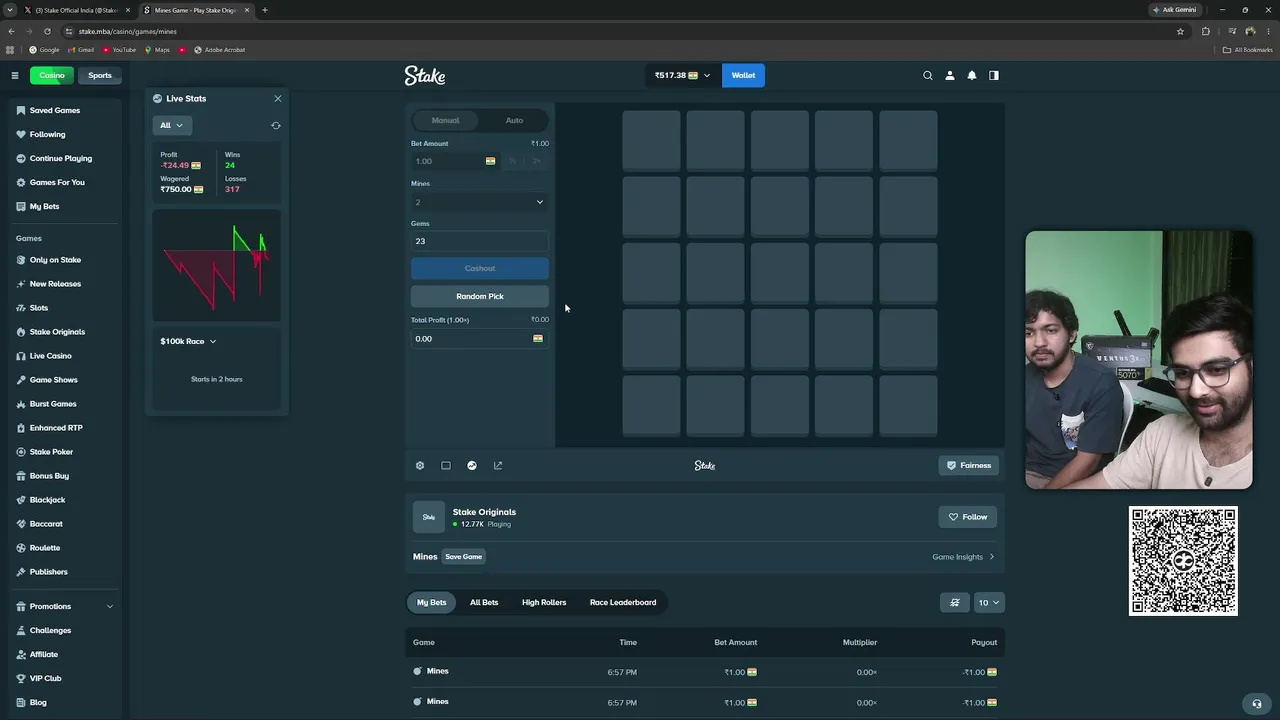Double the bet amount with 2×
This screenshot has height=720, width=1280.
537,161
